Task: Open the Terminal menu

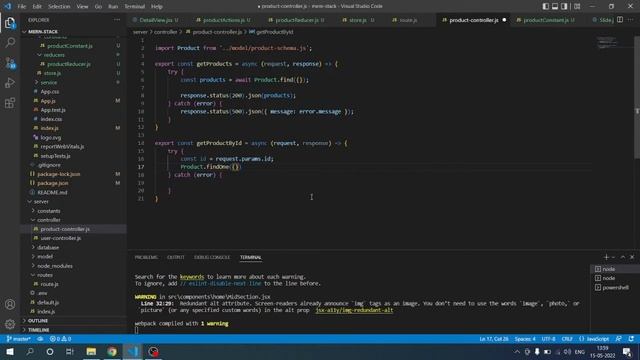Action: click(135, 7)
